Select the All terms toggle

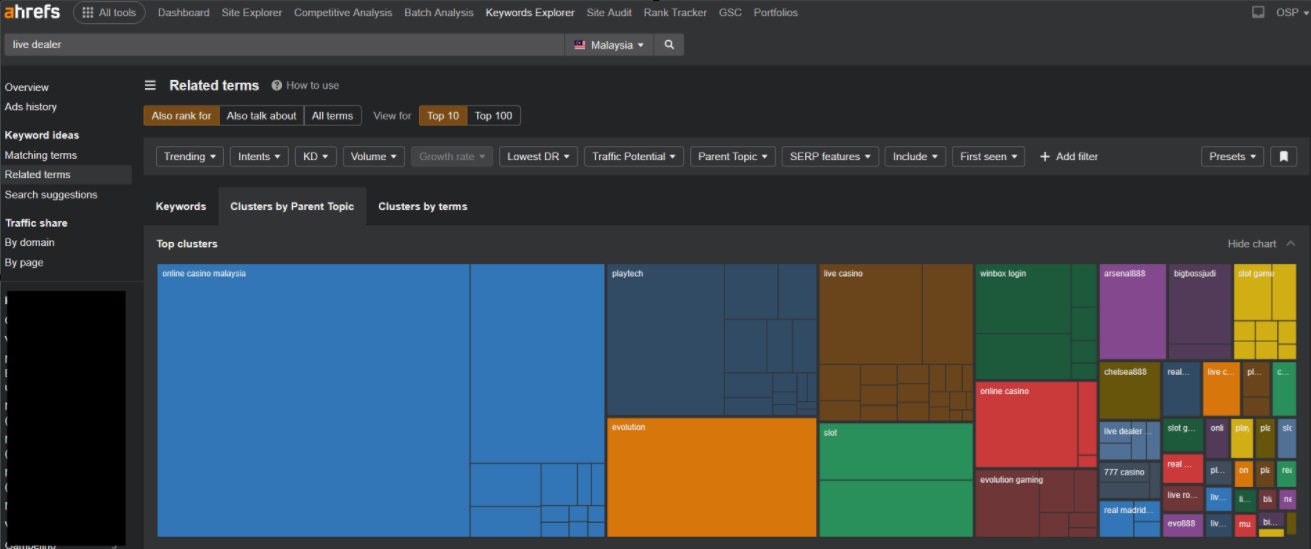click(x=332, y=116)
